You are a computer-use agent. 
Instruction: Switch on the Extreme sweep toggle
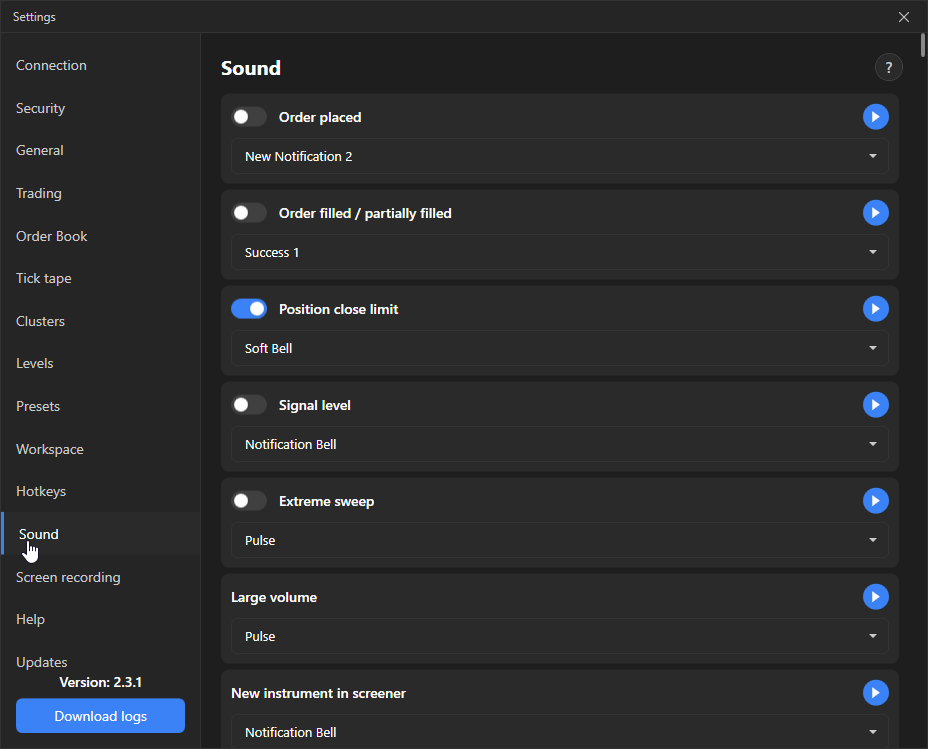pyautogui.click(x=249, y=501)
